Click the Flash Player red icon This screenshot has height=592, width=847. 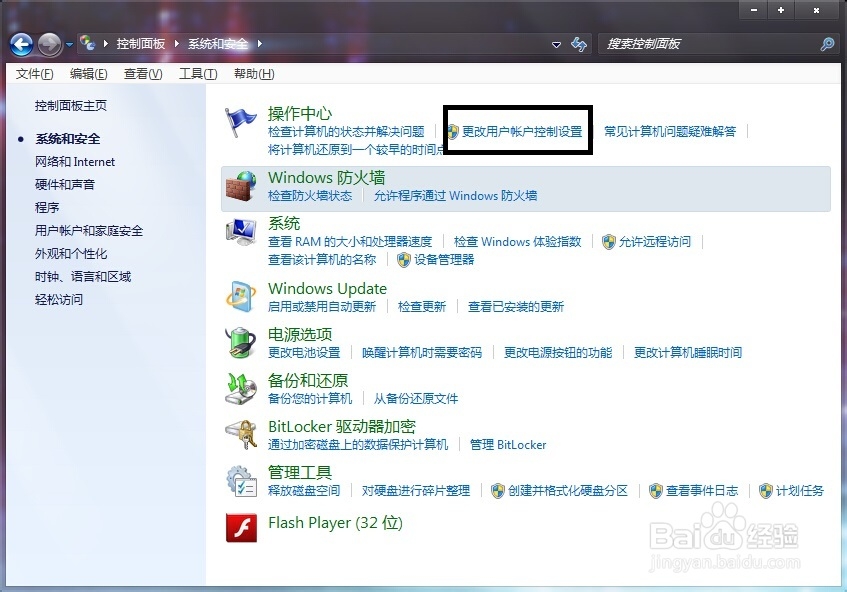pos(241,527)
